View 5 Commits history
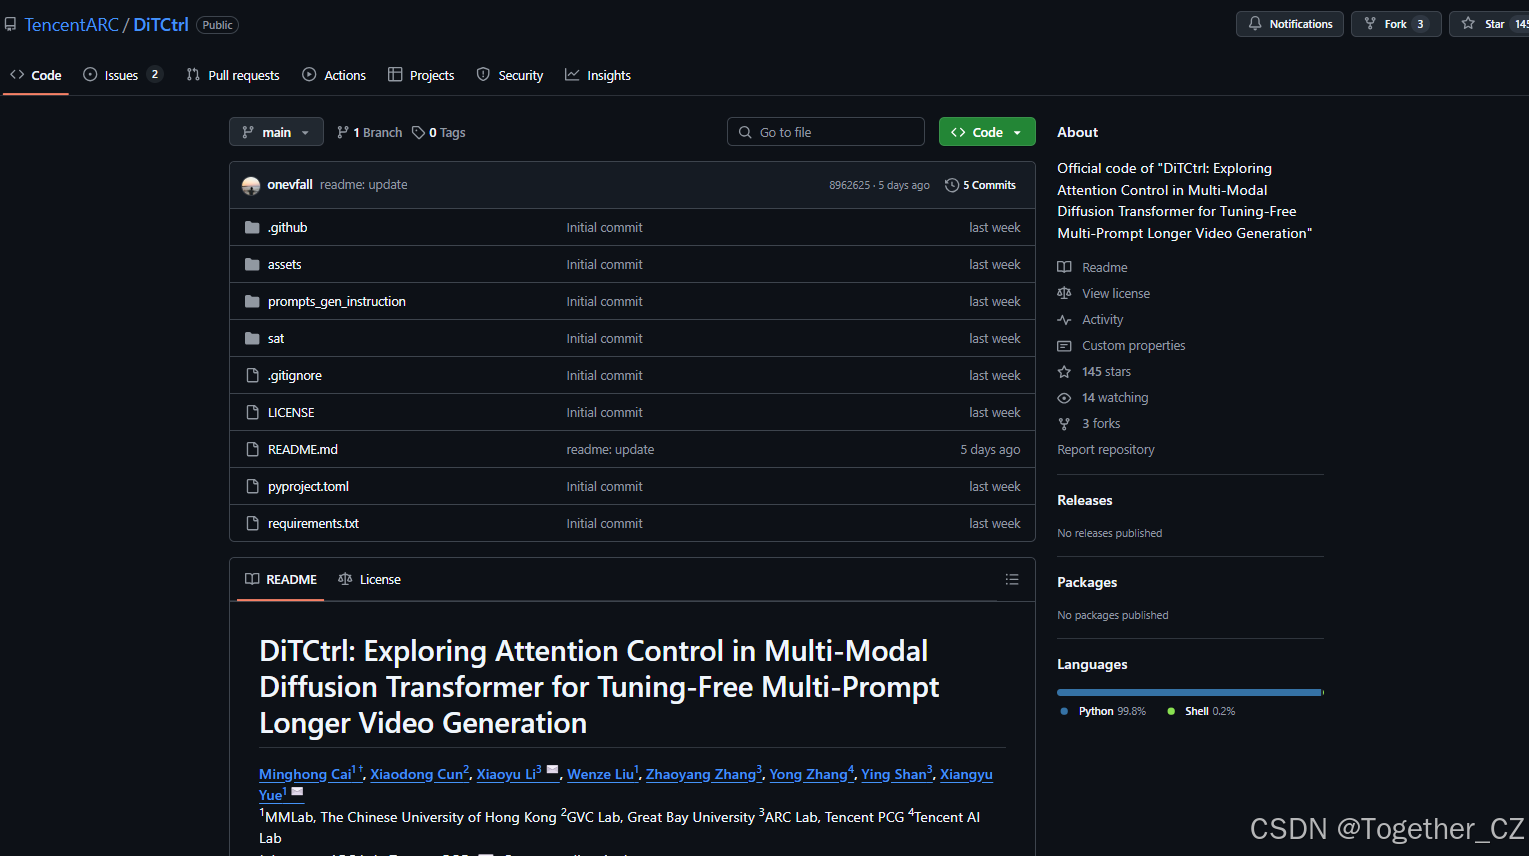Image resolution: width=1529 pixels, height=856 pixels. pos(980,185)
